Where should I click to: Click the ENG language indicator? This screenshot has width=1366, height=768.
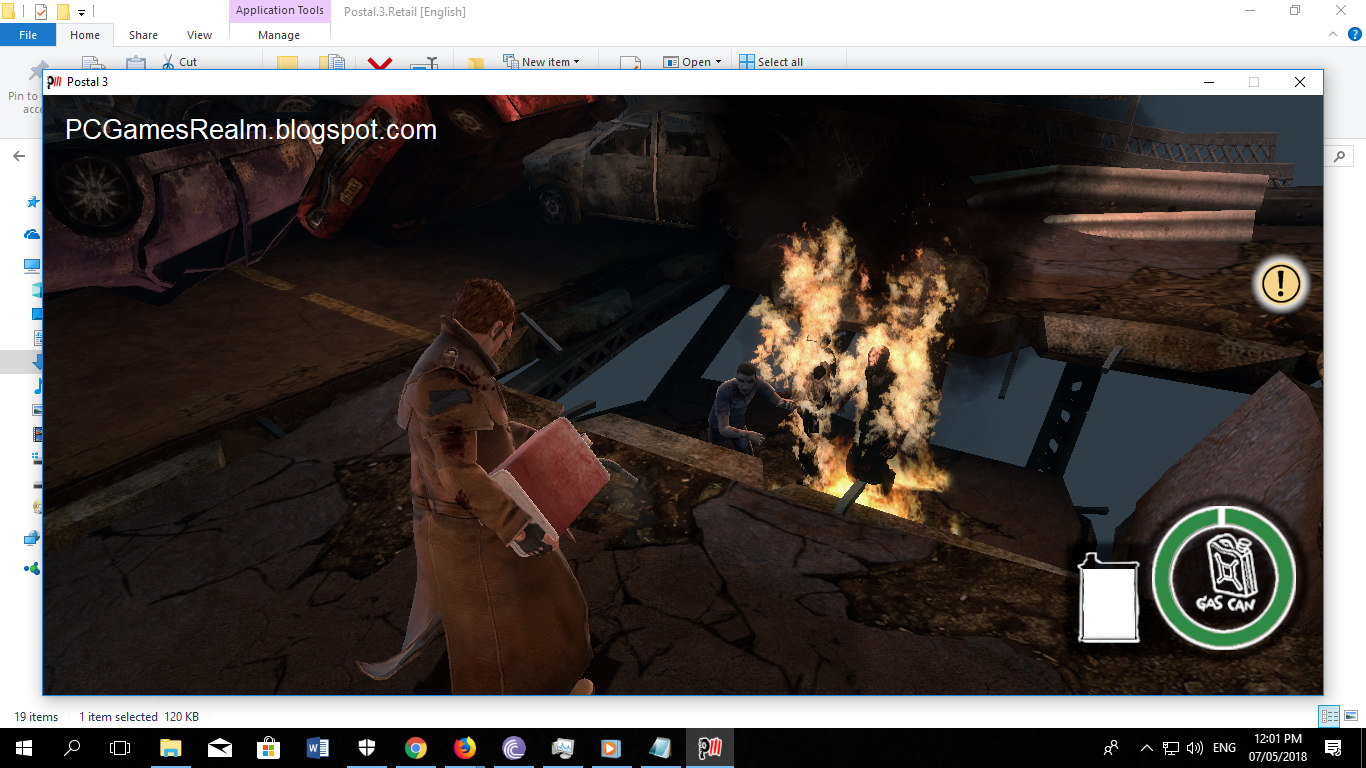coord(1225,748)
